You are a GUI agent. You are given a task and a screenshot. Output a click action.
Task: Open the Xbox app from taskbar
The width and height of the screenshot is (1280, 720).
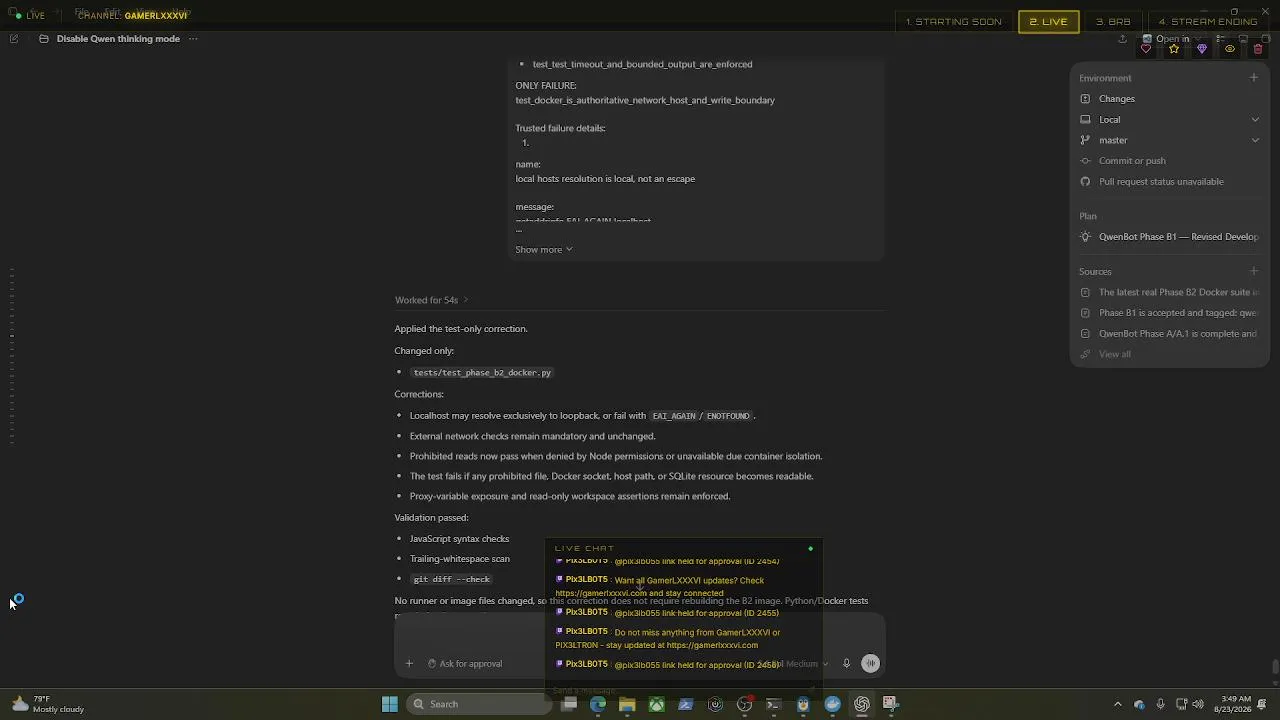coord(656,704)
